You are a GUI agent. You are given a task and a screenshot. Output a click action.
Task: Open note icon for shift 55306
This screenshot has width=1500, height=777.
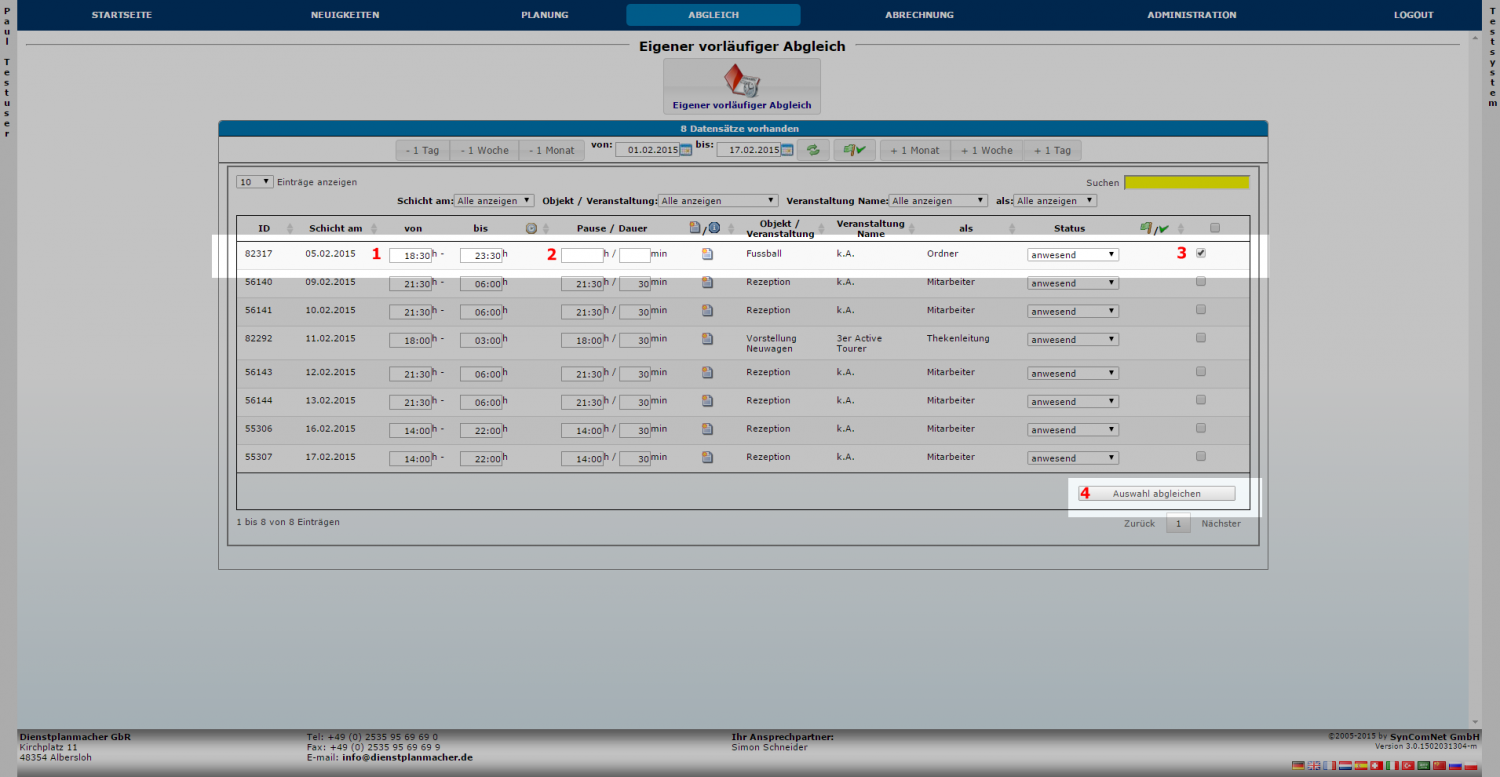click(x=707, y=429)
